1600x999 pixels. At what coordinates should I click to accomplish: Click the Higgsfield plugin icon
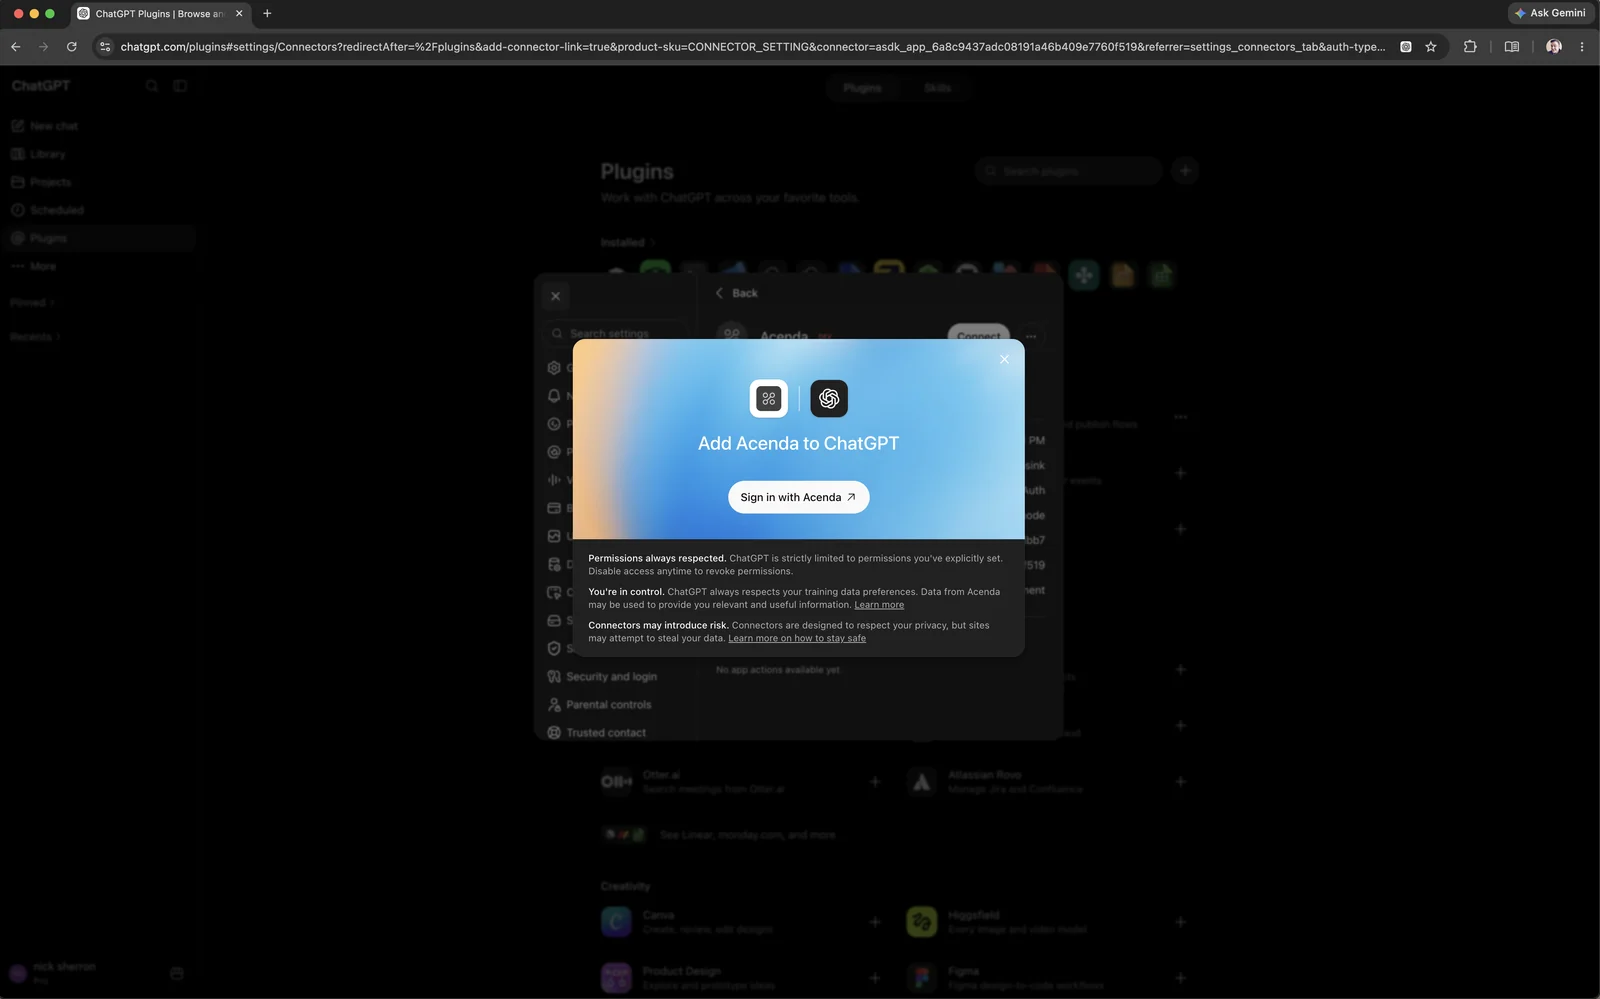(922, 922)
